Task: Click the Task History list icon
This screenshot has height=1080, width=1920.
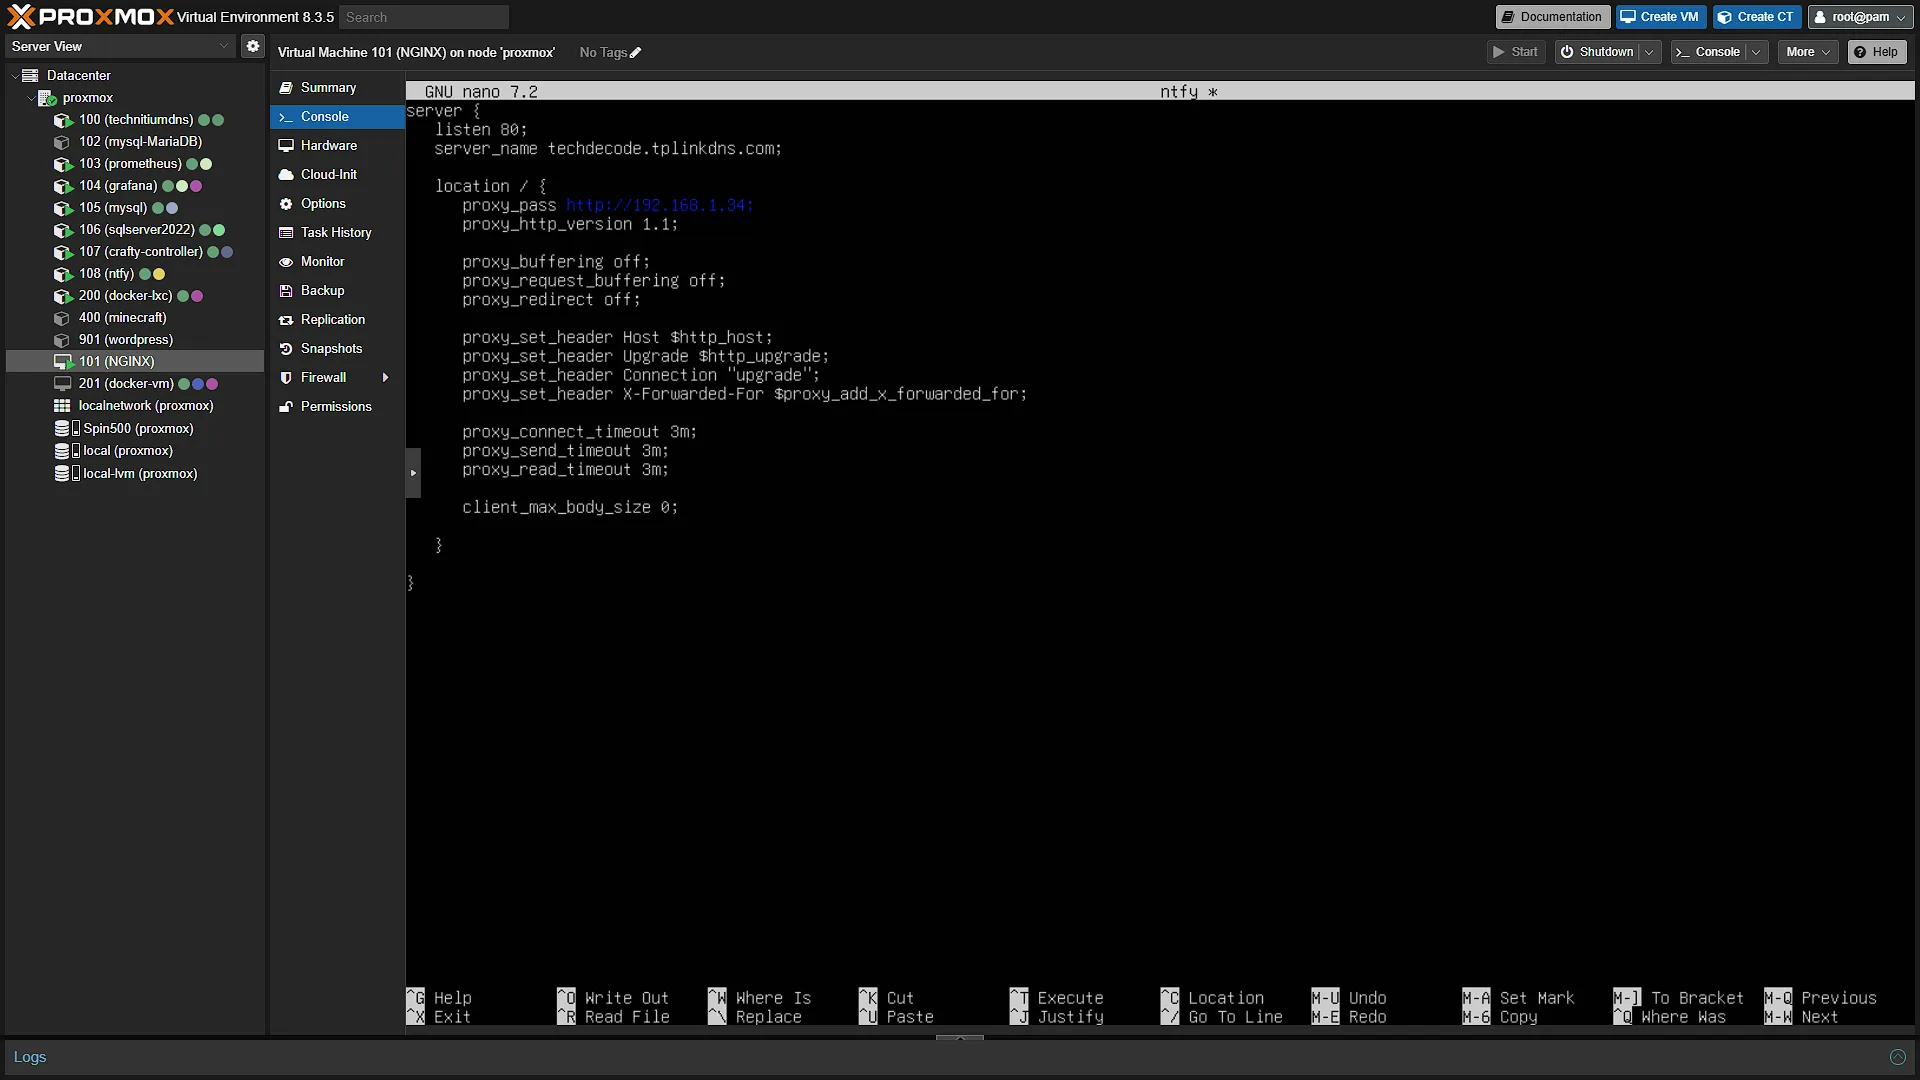Action: pos(286,233)
